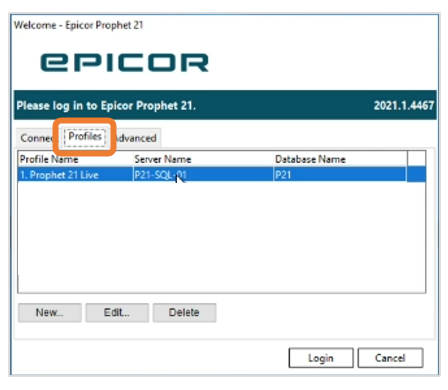Click Edit to modify the selected profile

117,313
